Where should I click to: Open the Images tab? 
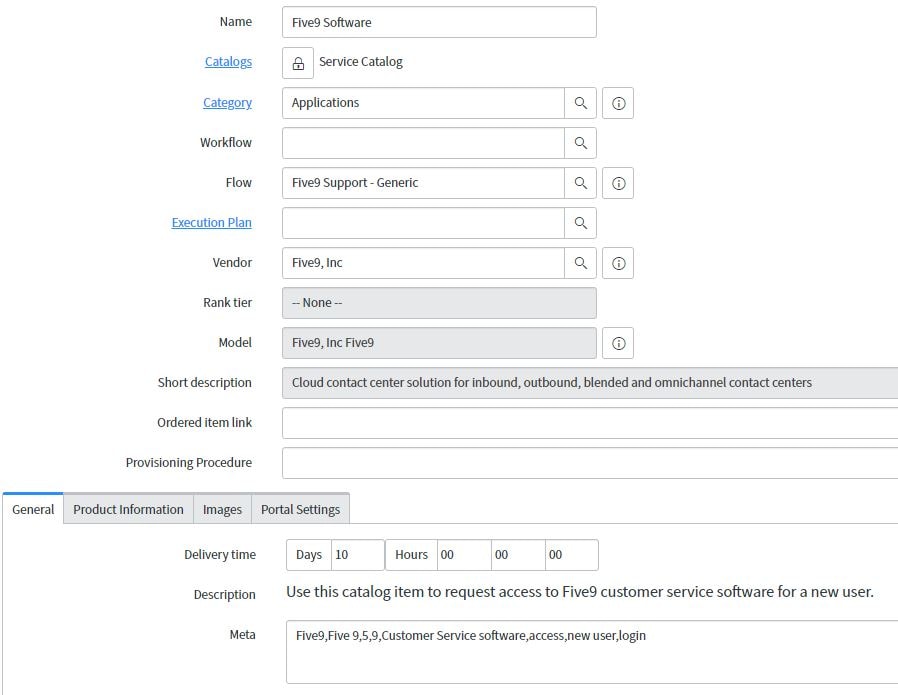tap(222, 509)
